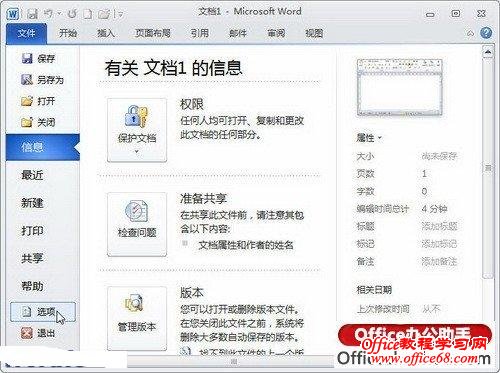Click the Word application icon in title bar

point(13,13)
